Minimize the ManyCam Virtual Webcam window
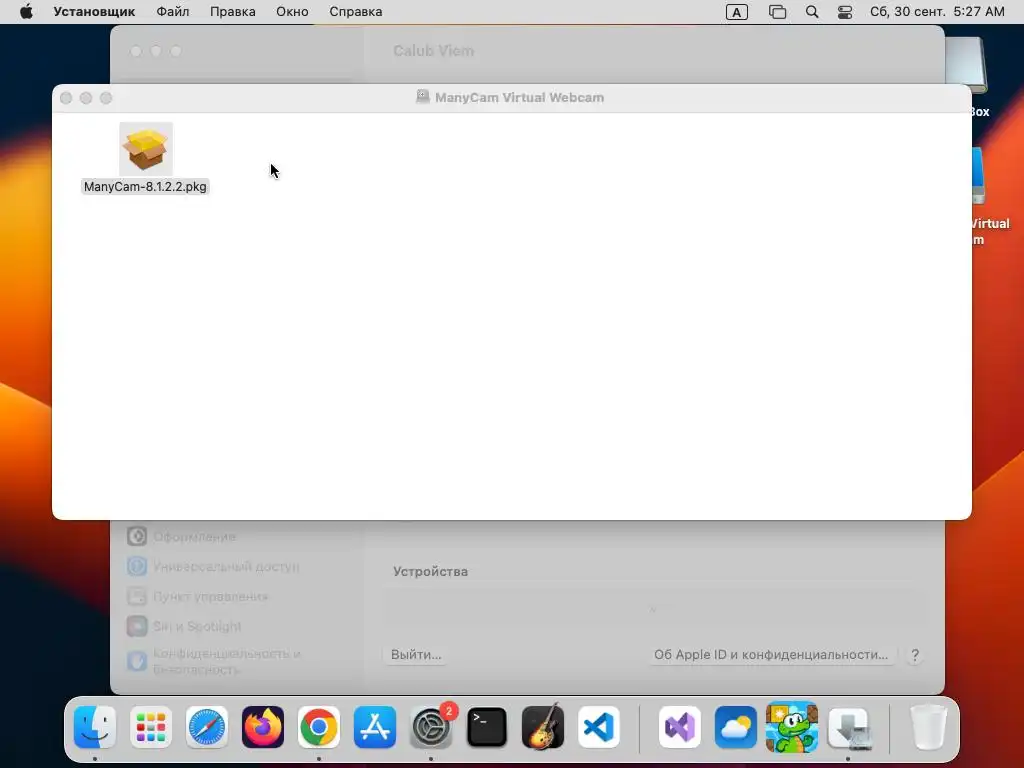Image resolution: width=1024 pixels, height=768 pixels. click(x=86, y=98)
